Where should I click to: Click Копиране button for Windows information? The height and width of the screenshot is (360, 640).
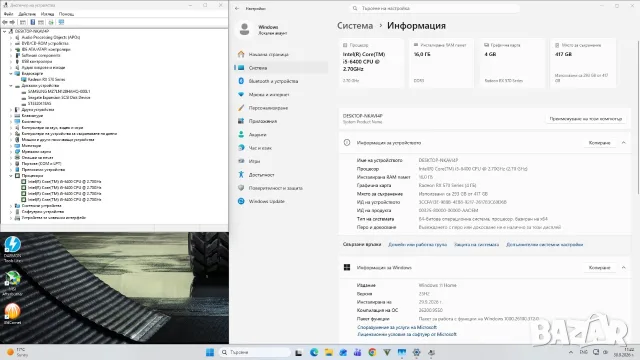[600, 268]
